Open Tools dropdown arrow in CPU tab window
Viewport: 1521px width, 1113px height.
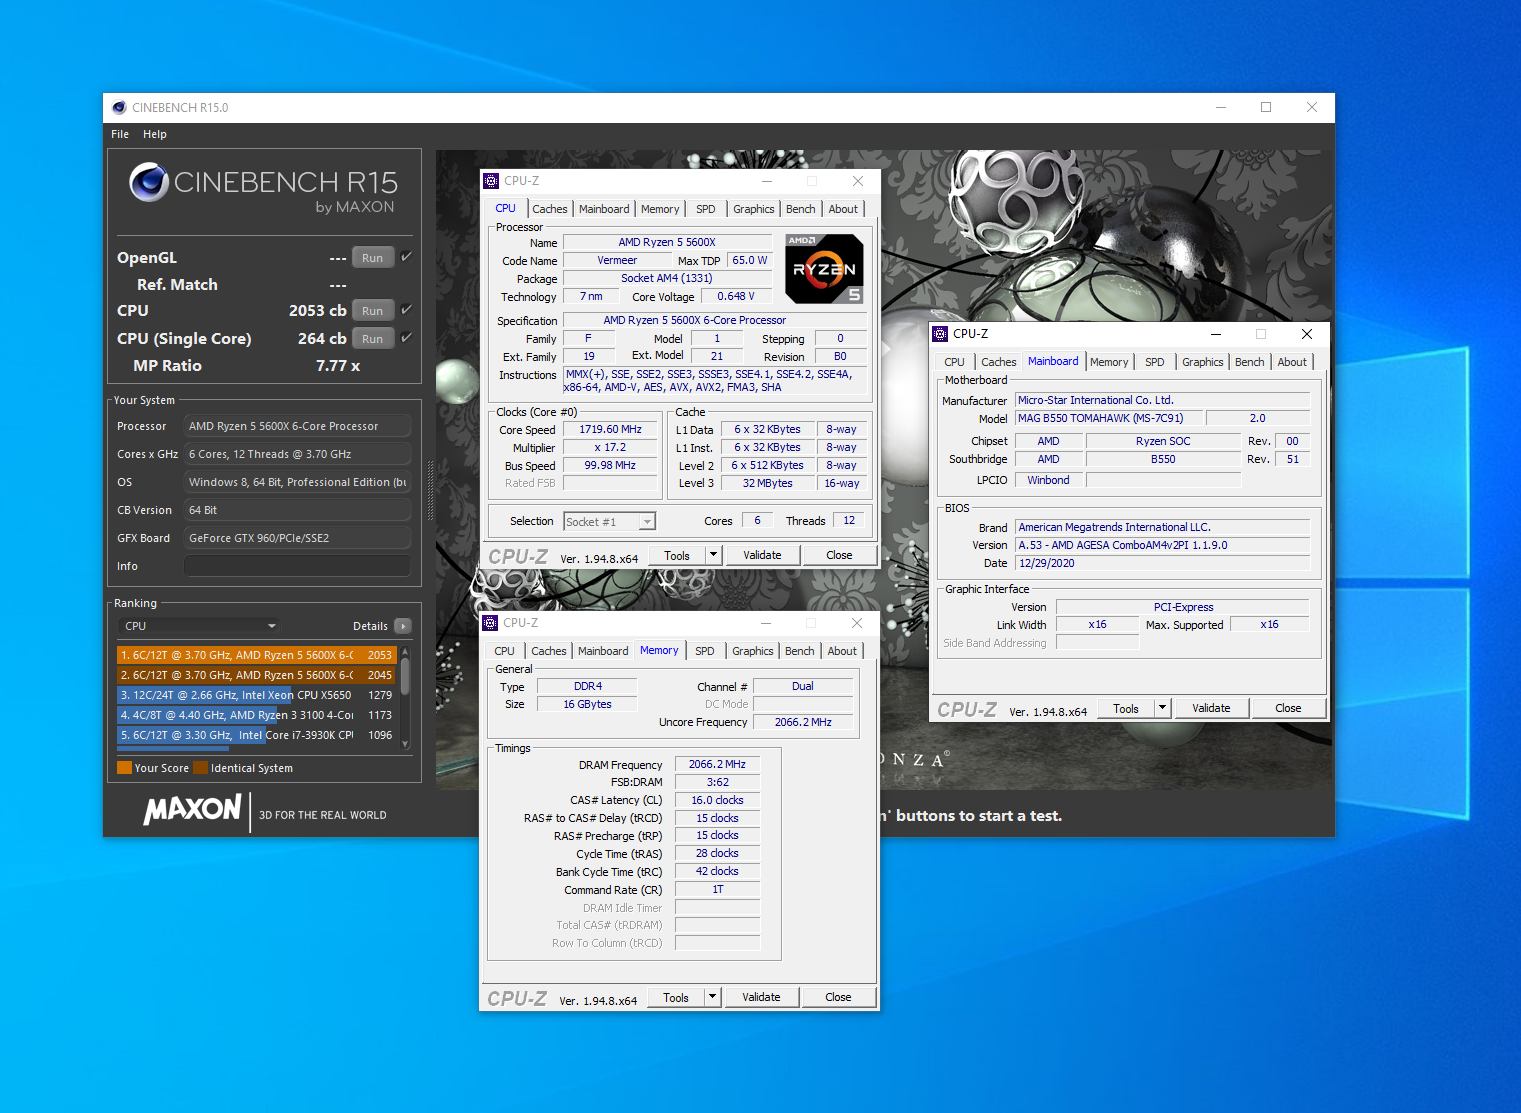click(713, 555)
